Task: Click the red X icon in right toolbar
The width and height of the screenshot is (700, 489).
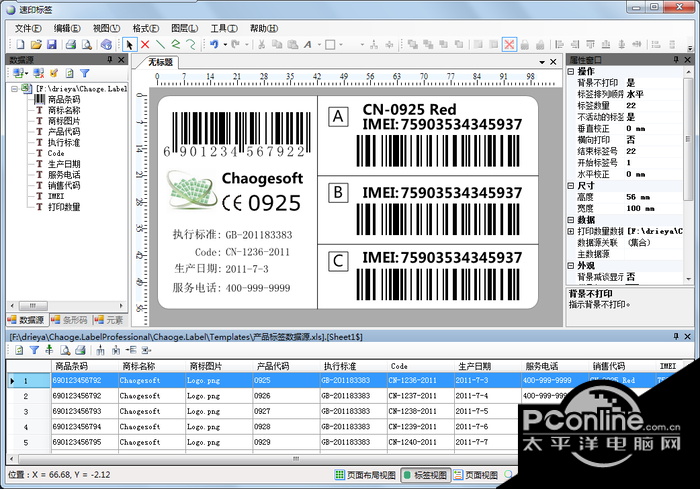Action: (509, 45)
